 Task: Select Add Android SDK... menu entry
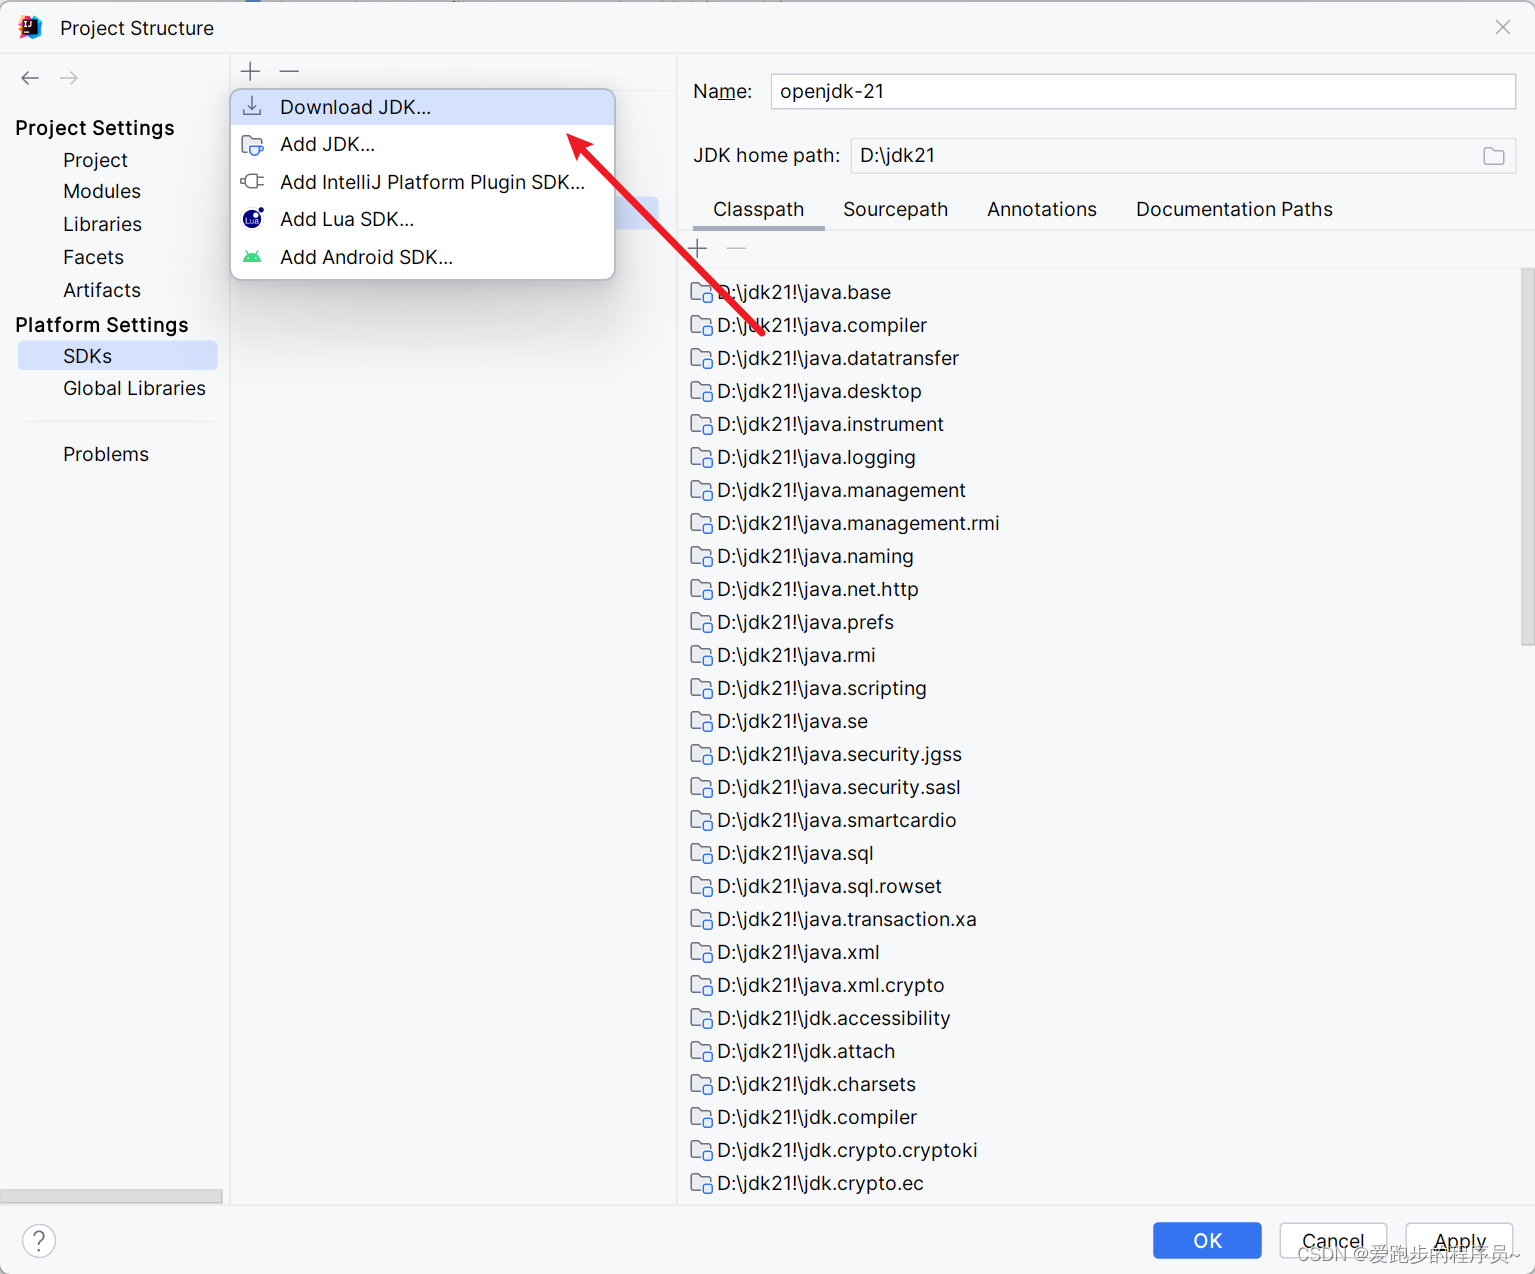422,257
